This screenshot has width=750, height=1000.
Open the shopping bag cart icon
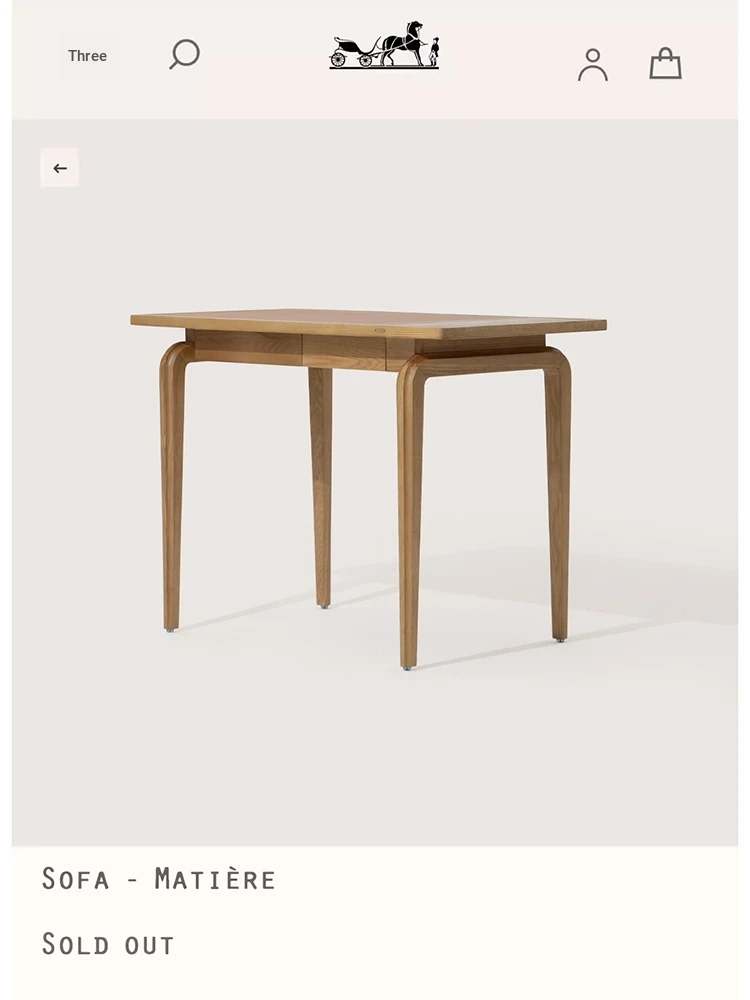tap(665, 63)
